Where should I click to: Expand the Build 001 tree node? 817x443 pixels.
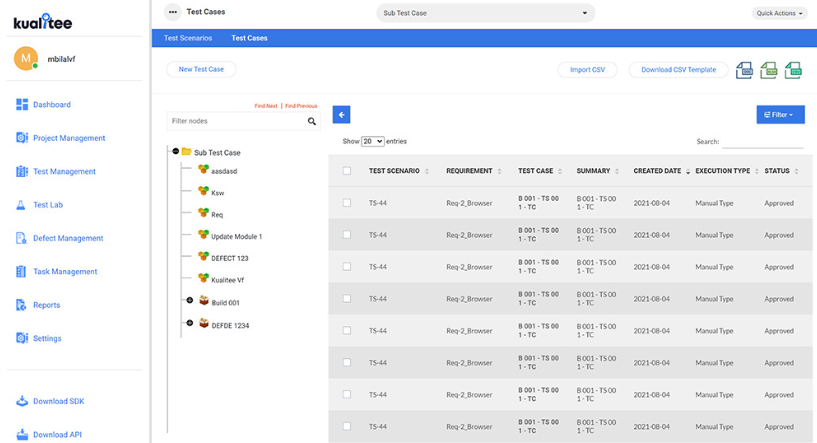[190, 300]
